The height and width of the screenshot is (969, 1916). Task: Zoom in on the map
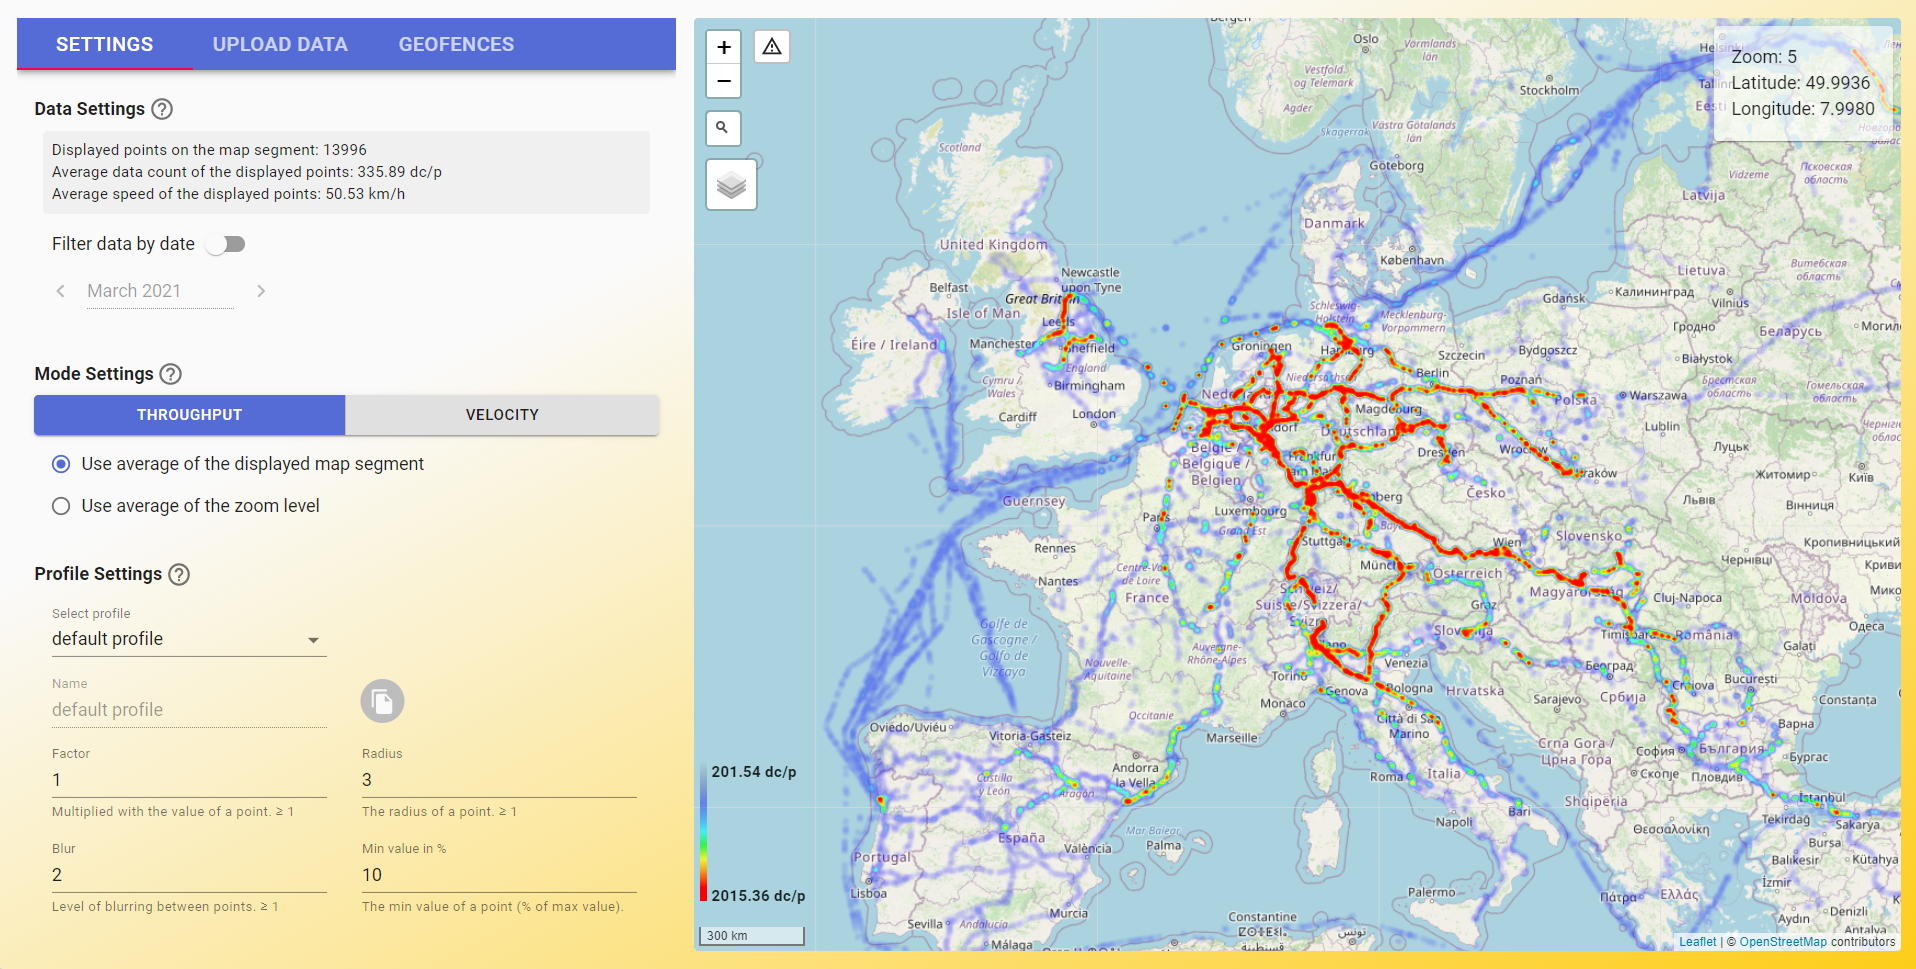(x=724, y=47)
